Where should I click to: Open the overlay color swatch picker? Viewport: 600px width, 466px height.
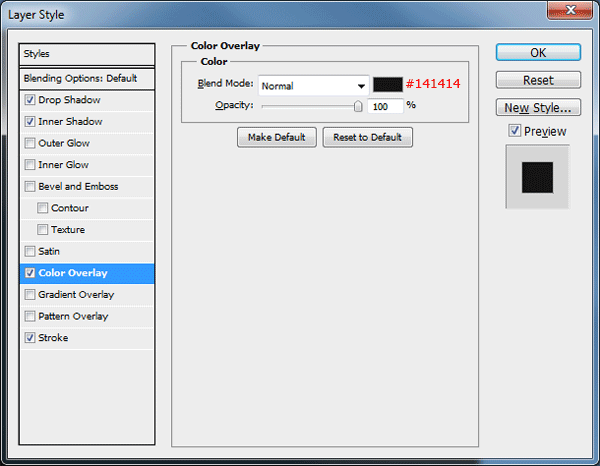point(388,85)
